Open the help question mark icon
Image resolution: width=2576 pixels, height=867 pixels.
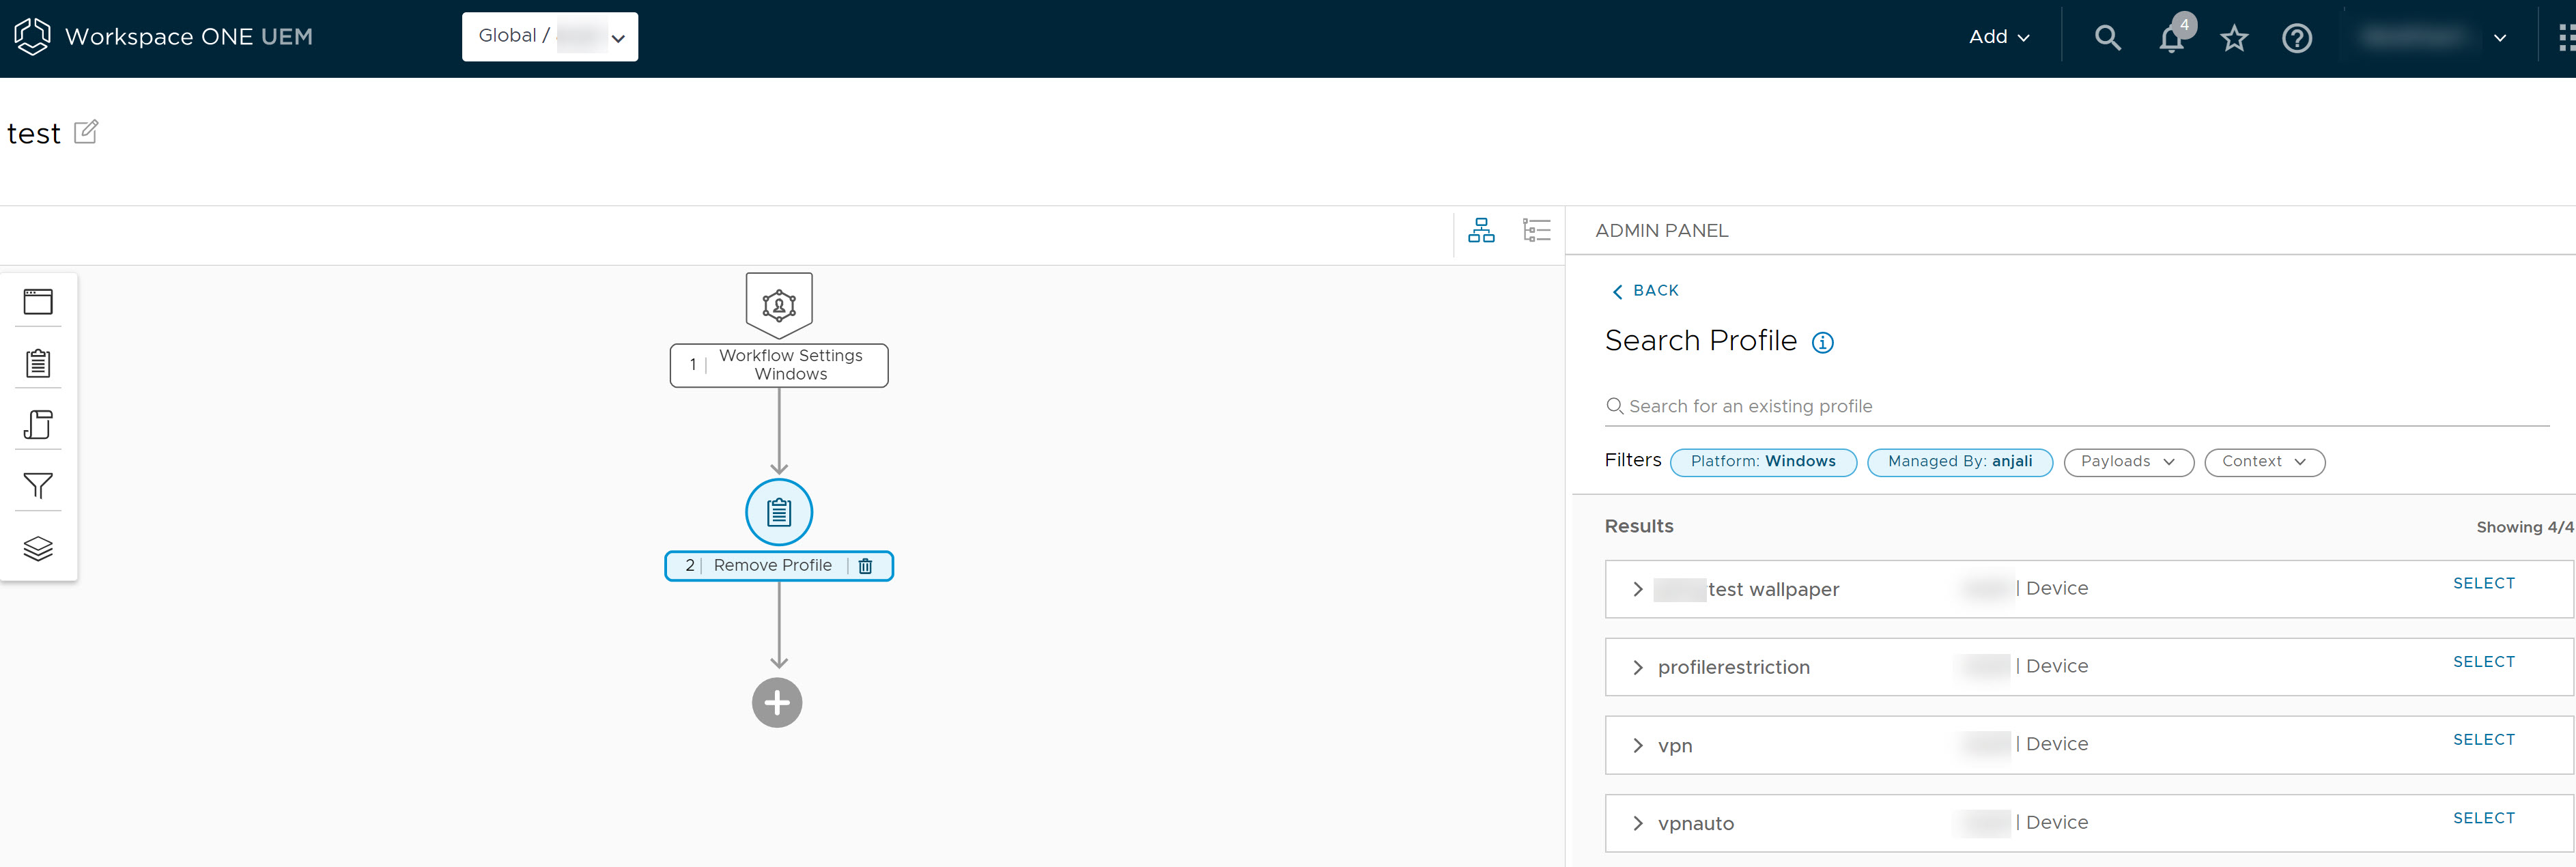2297,38
